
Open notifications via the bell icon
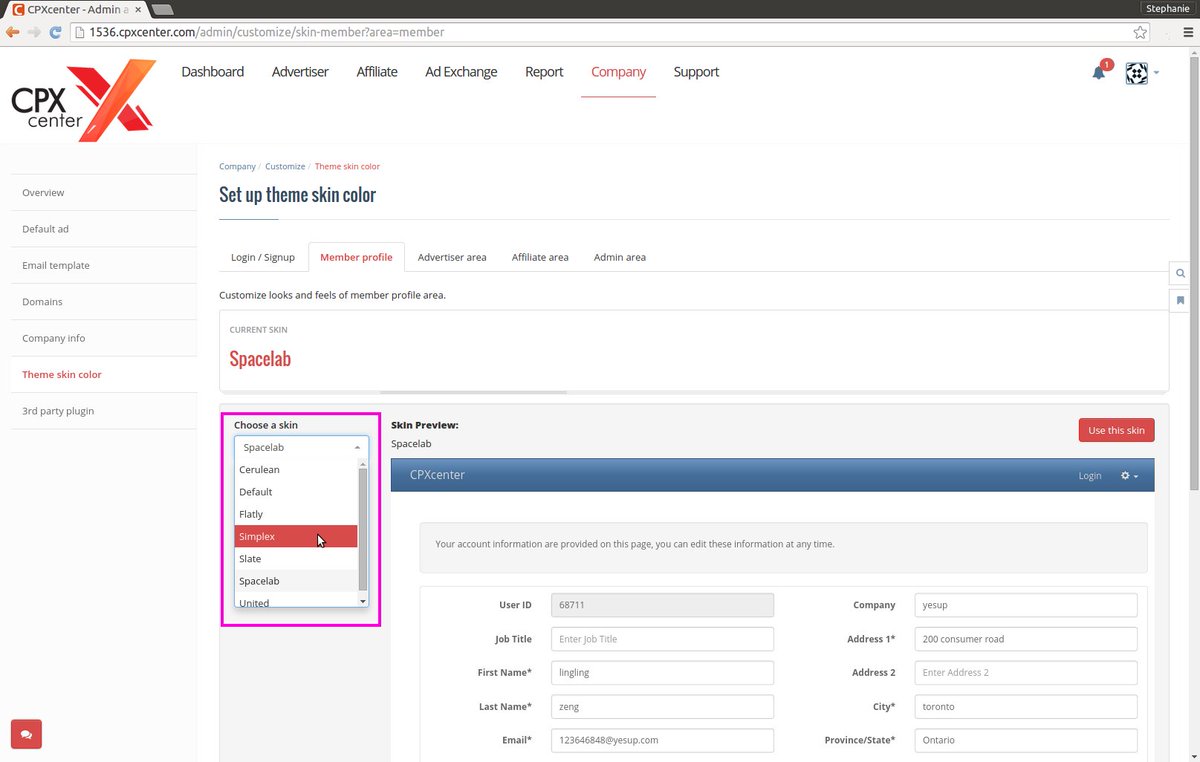coord(1098,71)
